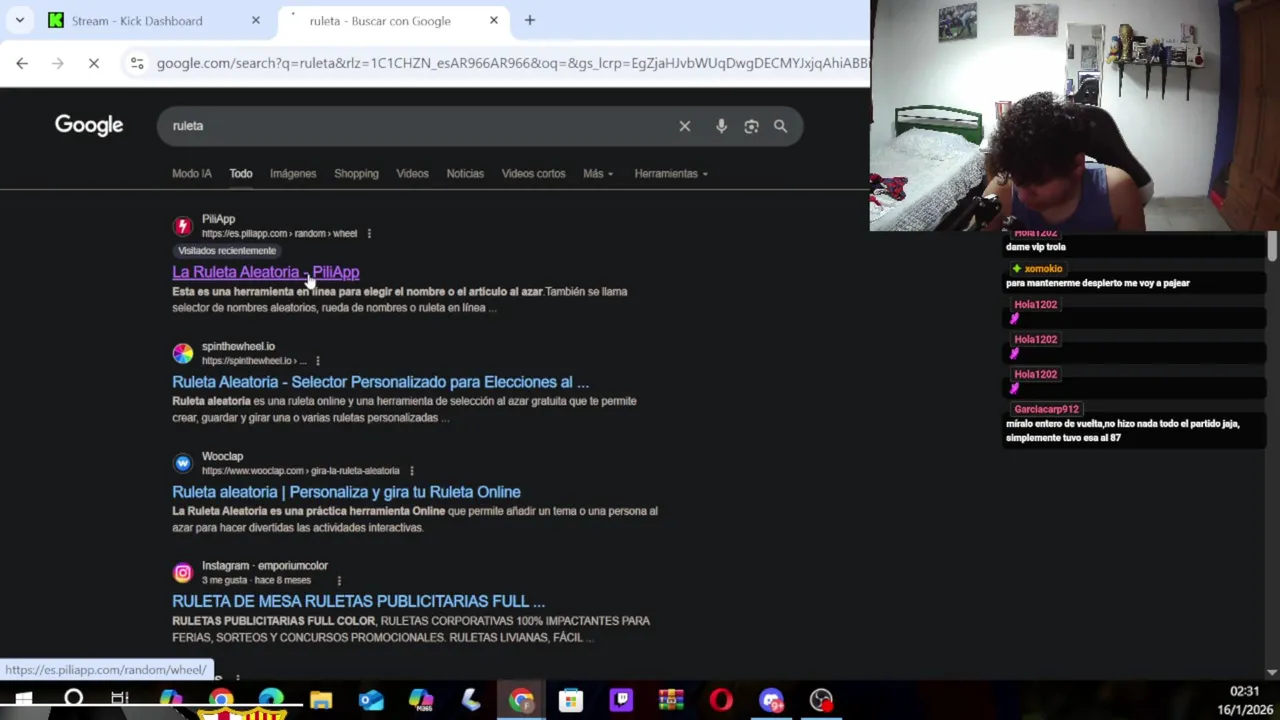Open Outlook from the taskbar
This screenshot has width=1280, height=720.
click(x=371, y=699)
